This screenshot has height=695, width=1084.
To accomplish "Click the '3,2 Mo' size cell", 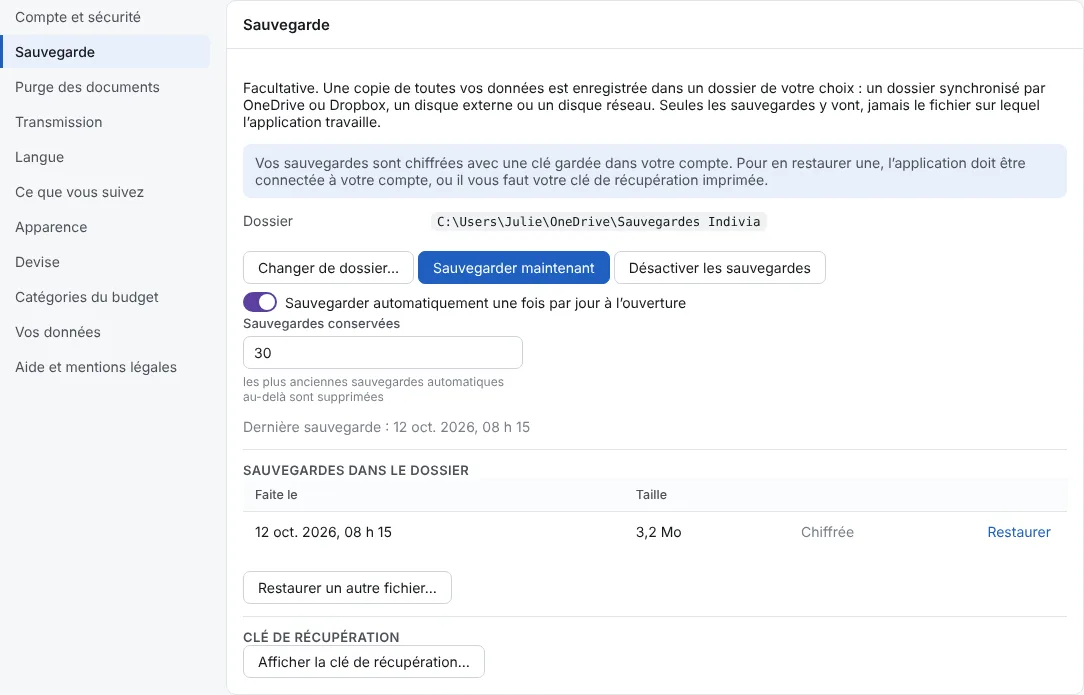I will (x=659, y=532).
